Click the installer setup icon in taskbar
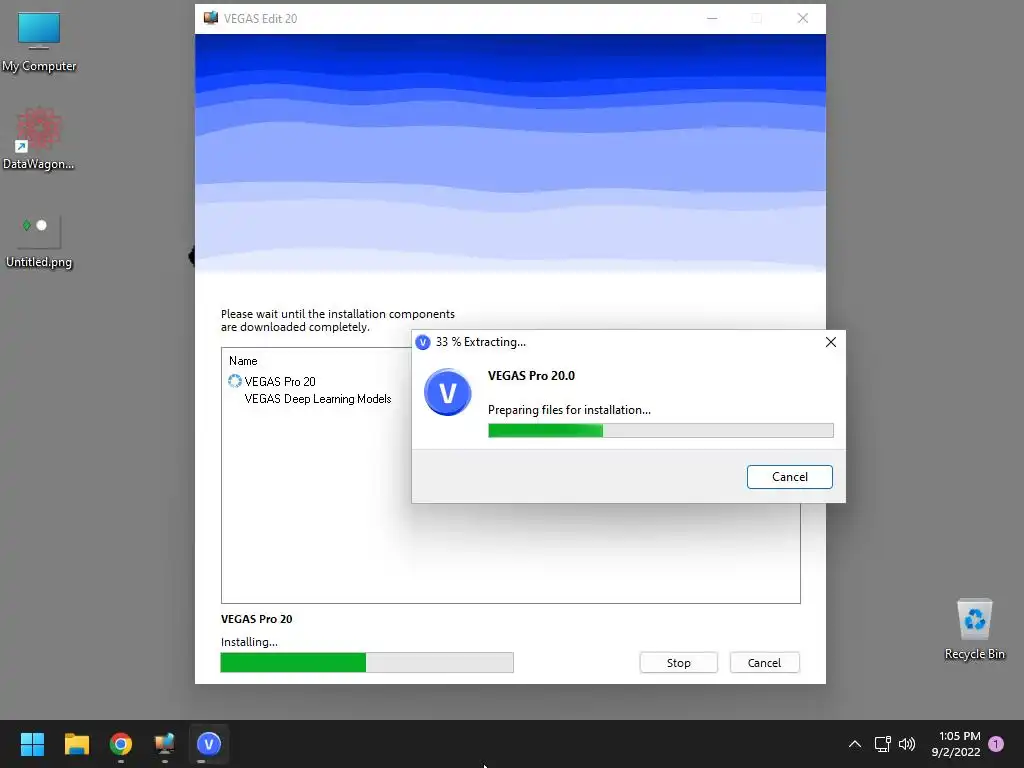 point(165,744)
